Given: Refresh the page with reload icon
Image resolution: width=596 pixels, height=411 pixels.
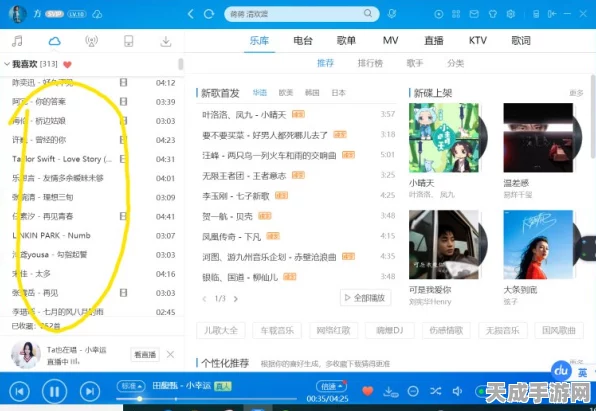Looking at the screenshot, I should pos(209,14).
